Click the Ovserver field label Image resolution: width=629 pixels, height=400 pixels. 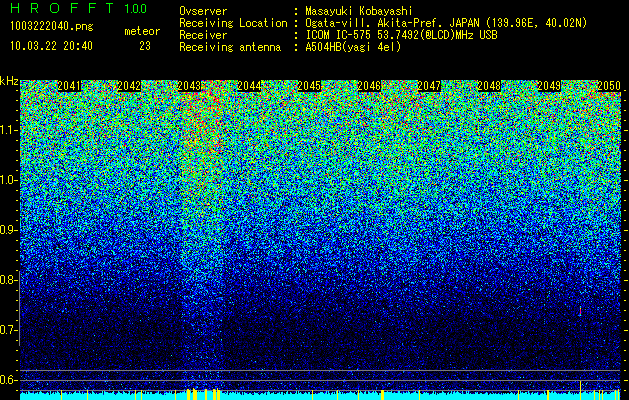pos(203,11)
